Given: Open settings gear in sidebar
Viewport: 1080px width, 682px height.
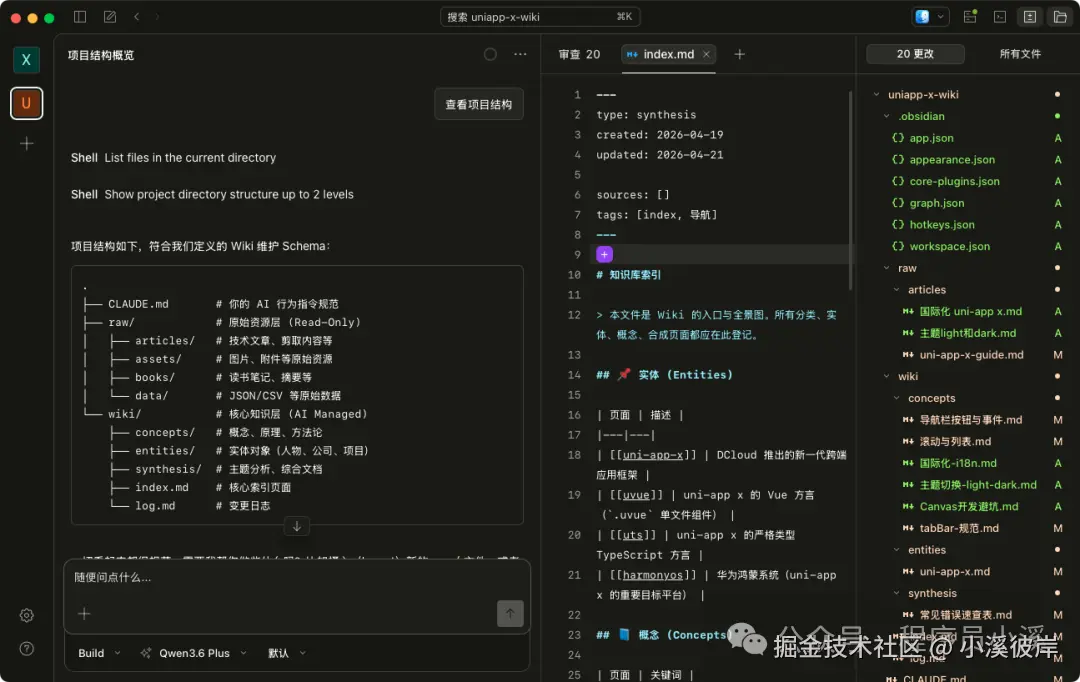Looking at the screenshot, I should [x=26, y=615].
